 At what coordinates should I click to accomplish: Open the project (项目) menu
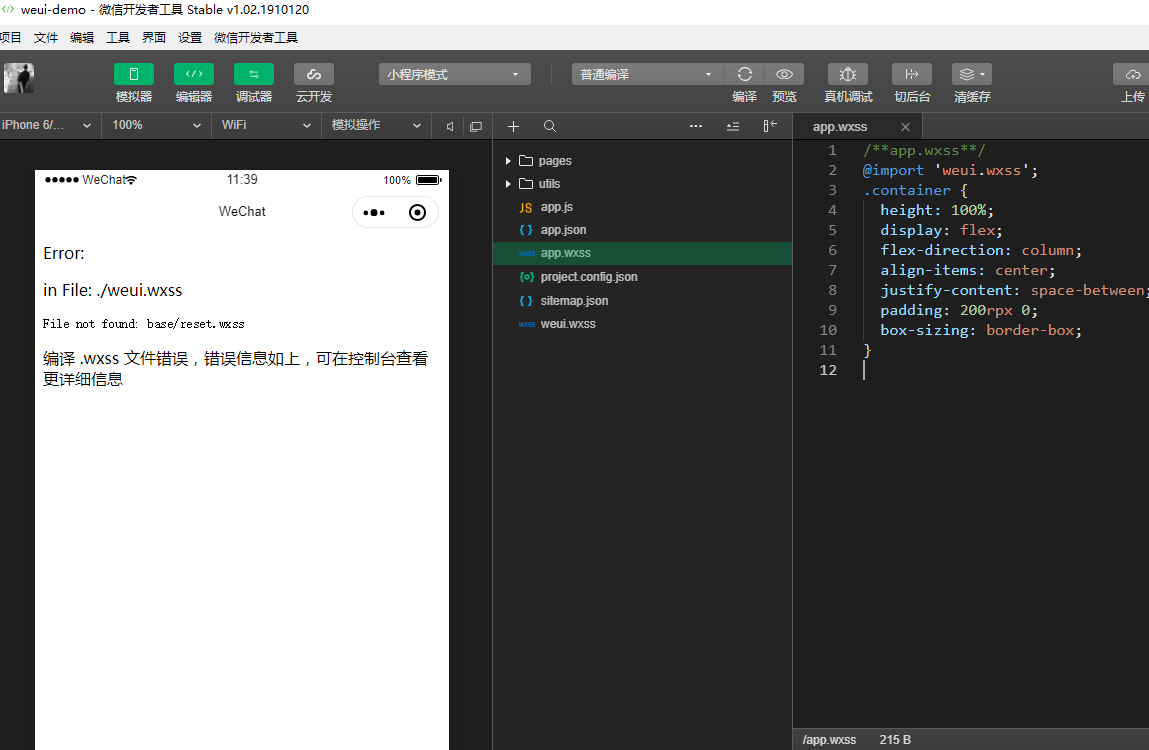click(10, 37)
